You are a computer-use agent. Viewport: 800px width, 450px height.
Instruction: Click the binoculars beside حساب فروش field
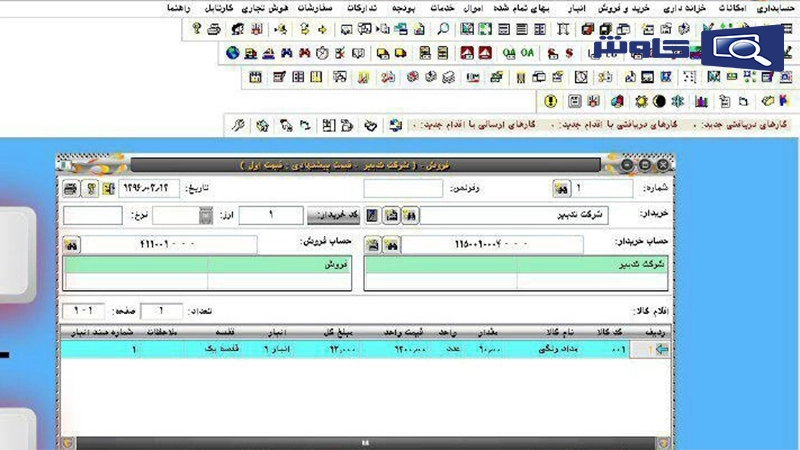pos(71,245)
